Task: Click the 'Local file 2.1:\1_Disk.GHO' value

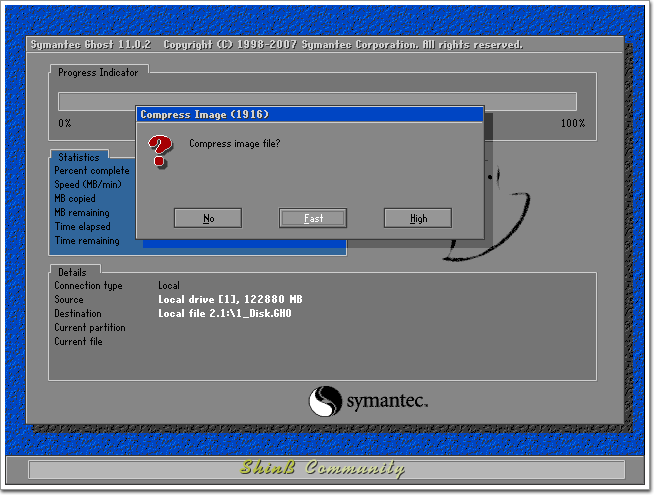Action: coord(225,314)
